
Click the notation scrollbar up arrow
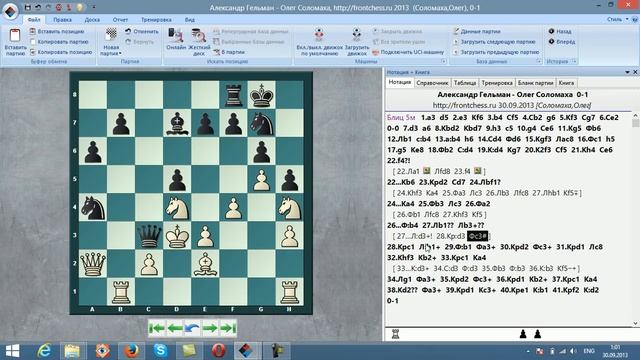[635, 115]
